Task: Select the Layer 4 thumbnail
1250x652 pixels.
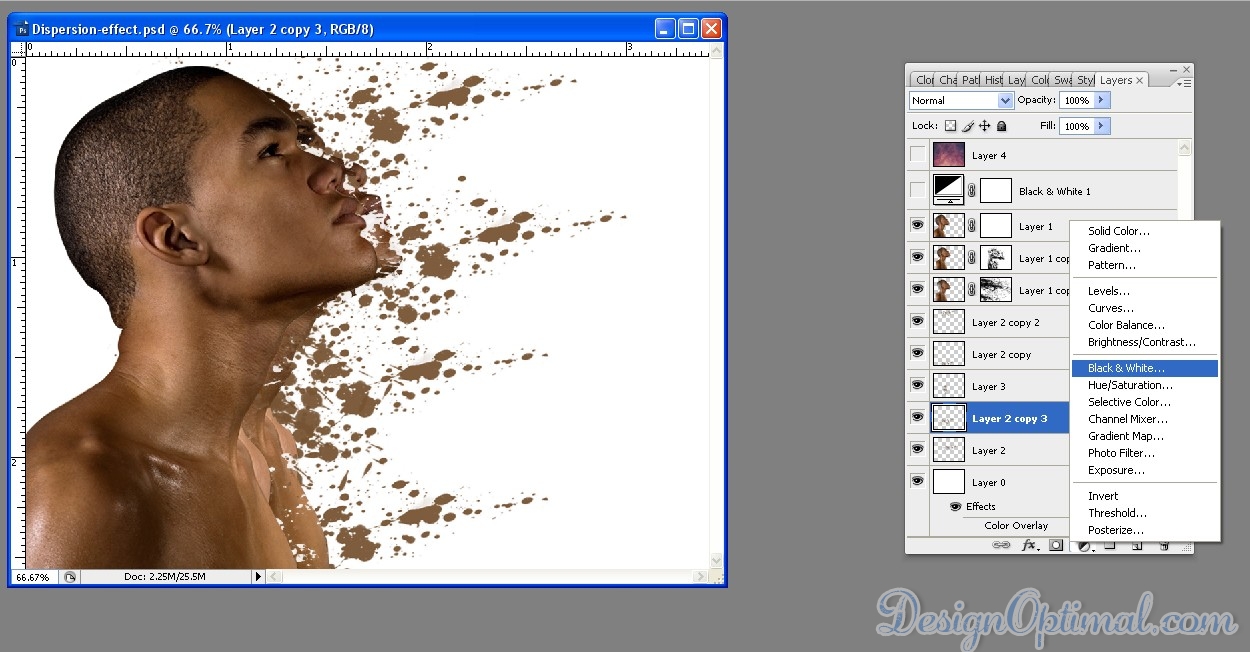Action: click(x=949, y=155)
